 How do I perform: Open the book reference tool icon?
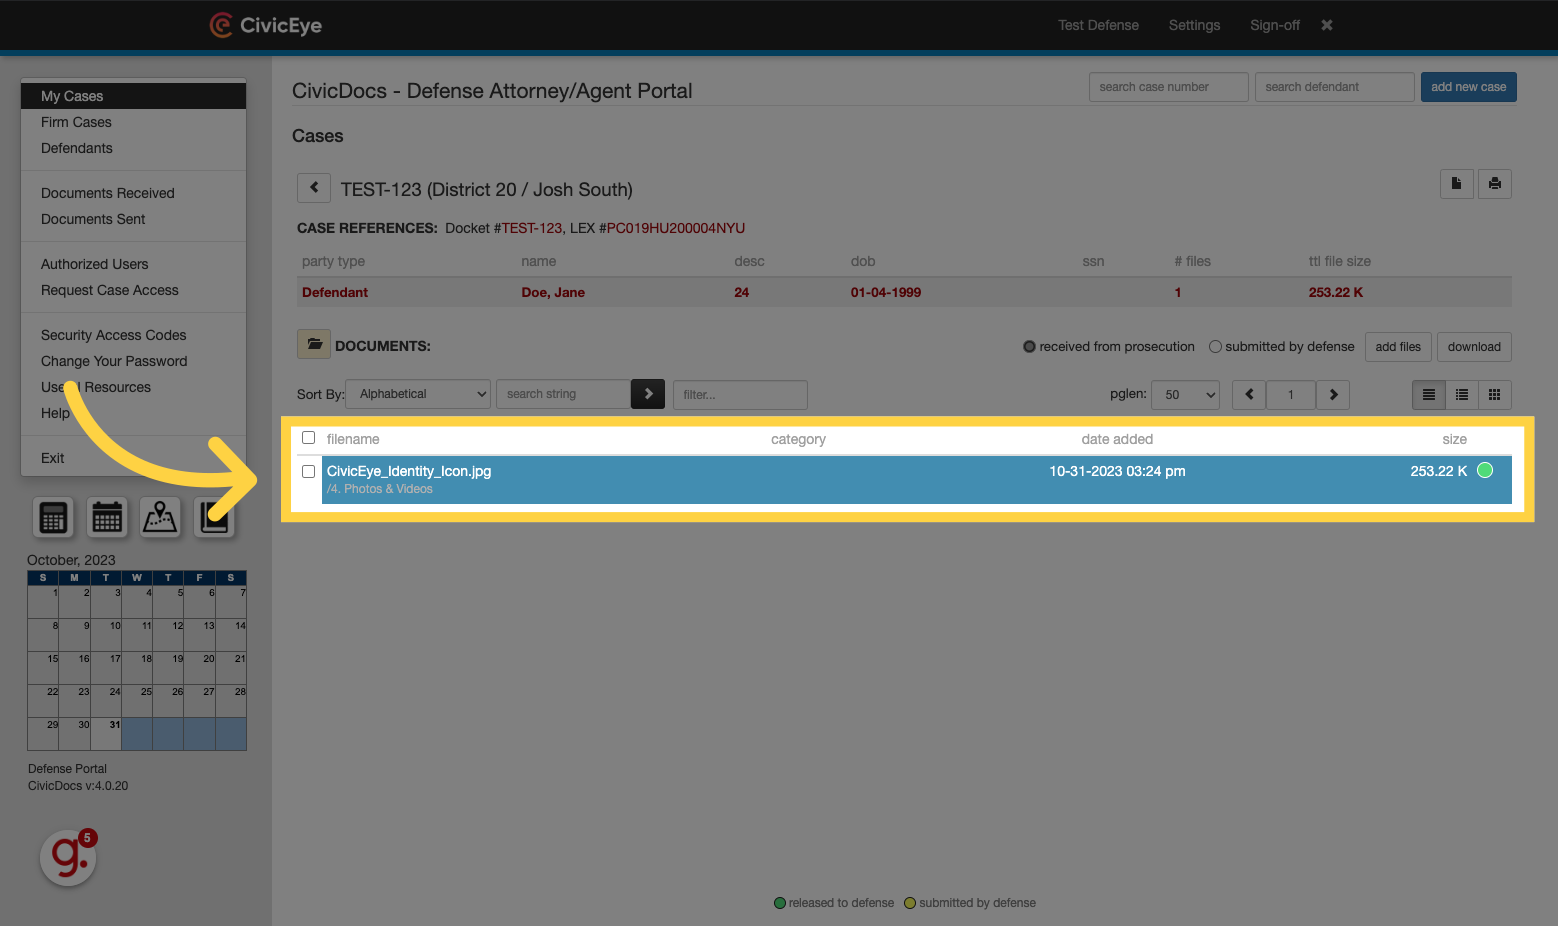pos(214,518)
